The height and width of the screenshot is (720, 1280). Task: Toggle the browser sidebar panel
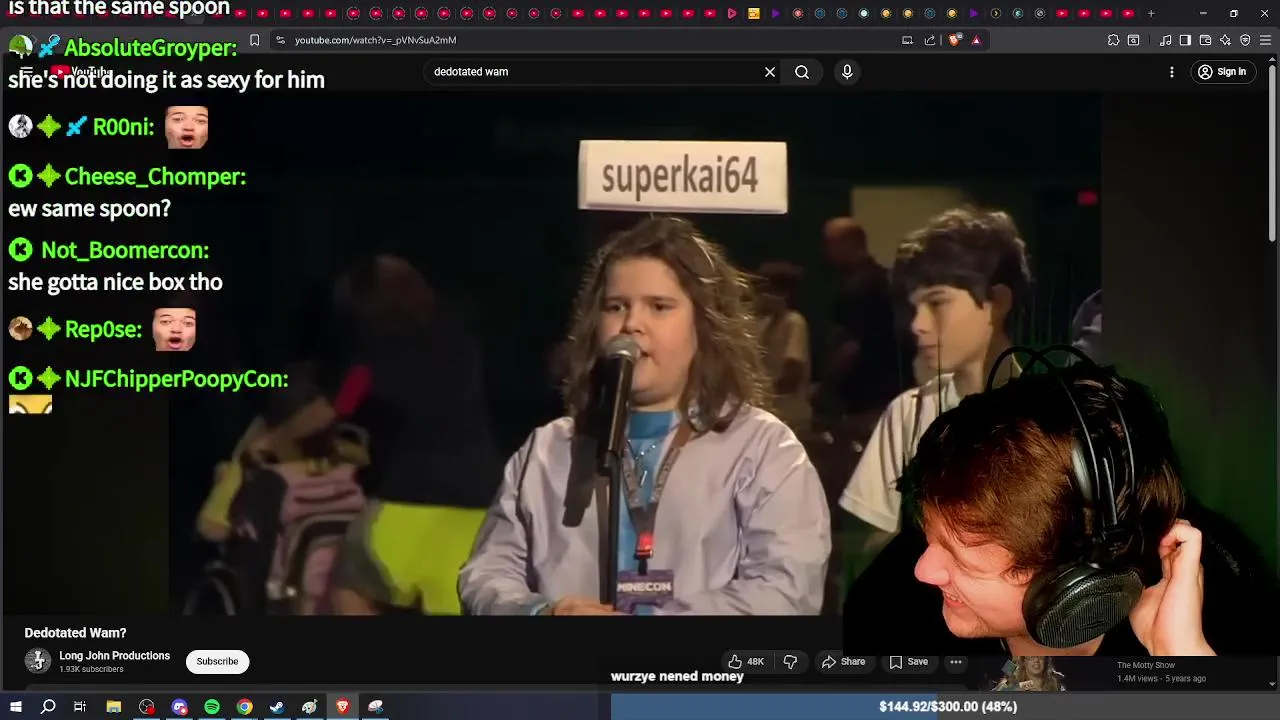point(1185,40)
